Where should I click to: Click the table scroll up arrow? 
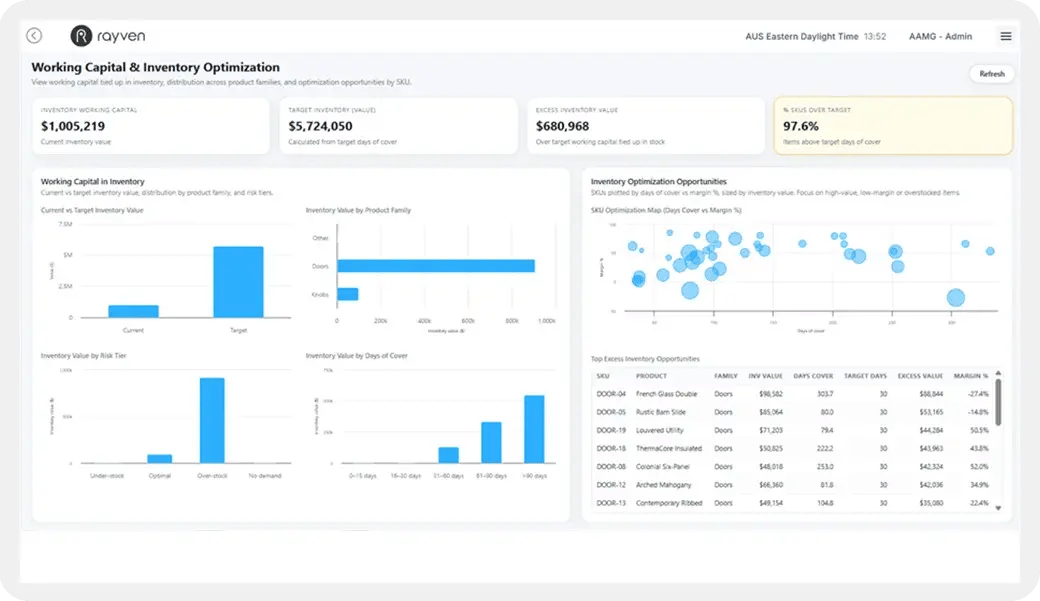pyautogui.click(x=997, y=372)
